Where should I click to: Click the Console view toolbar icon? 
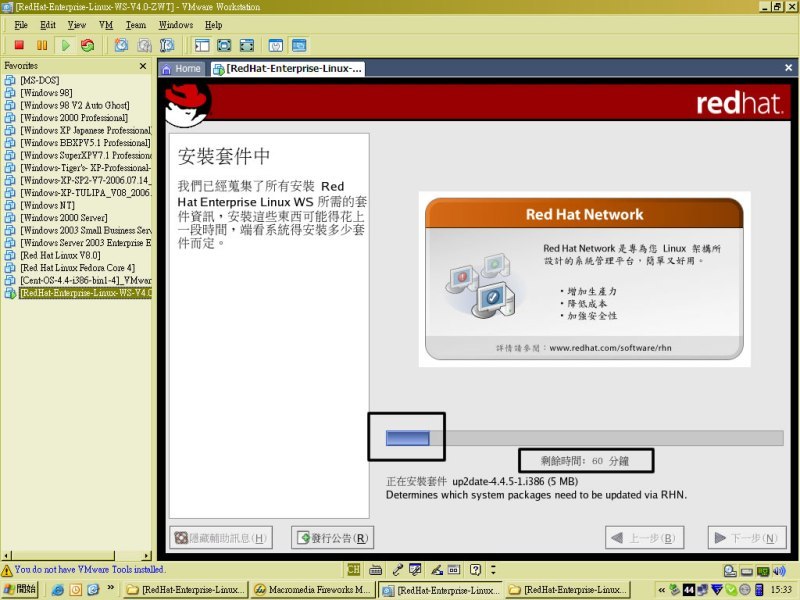[x=299, y=45]
